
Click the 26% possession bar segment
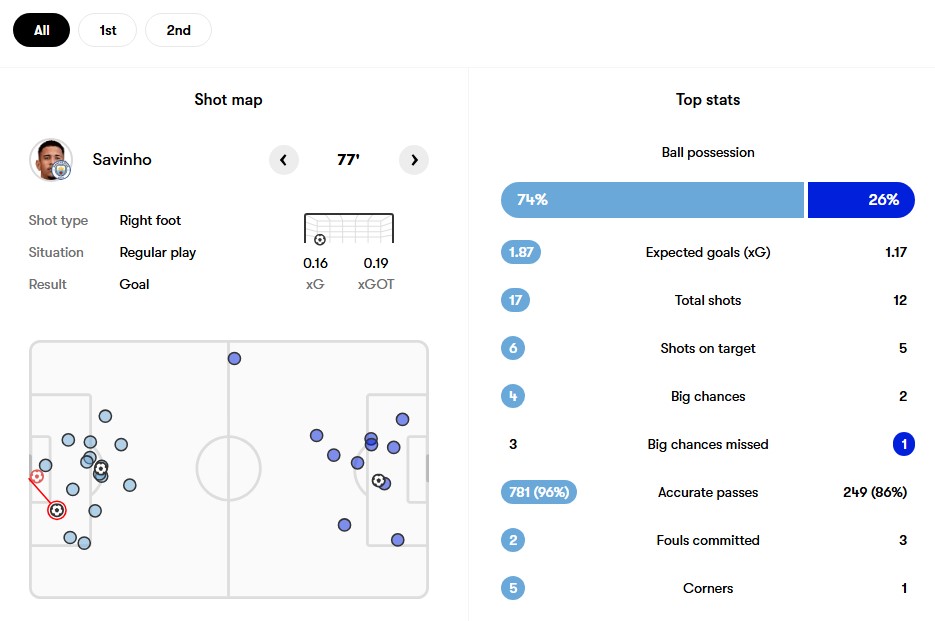(x=861, y=200)
